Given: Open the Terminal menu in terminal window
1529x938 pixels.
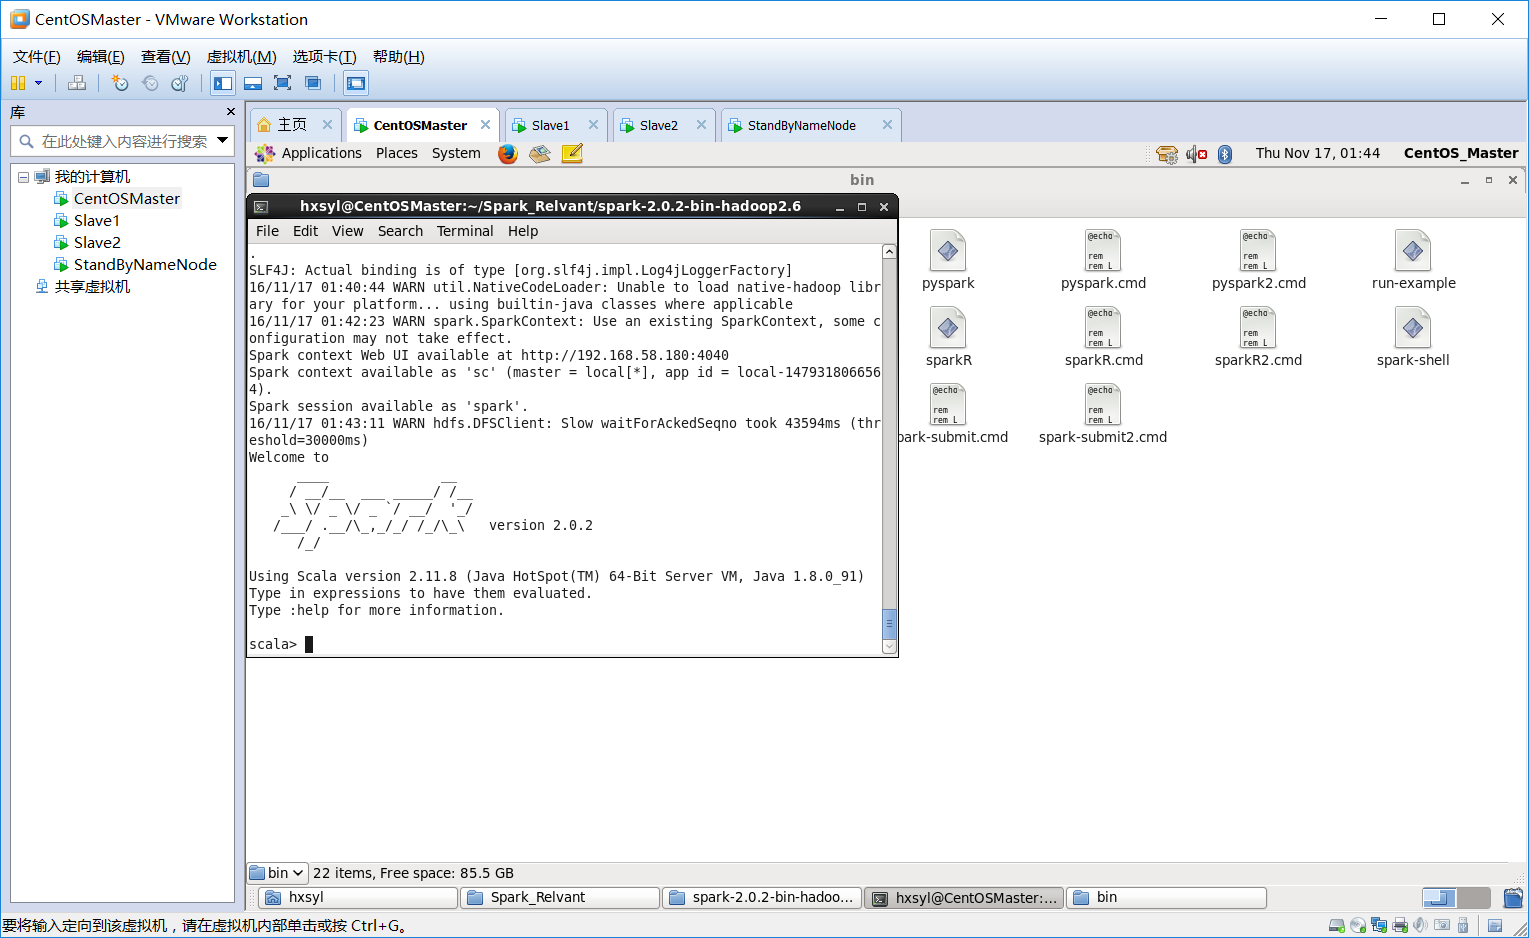Looking at the screenshot, I should (x=464, y=231).
